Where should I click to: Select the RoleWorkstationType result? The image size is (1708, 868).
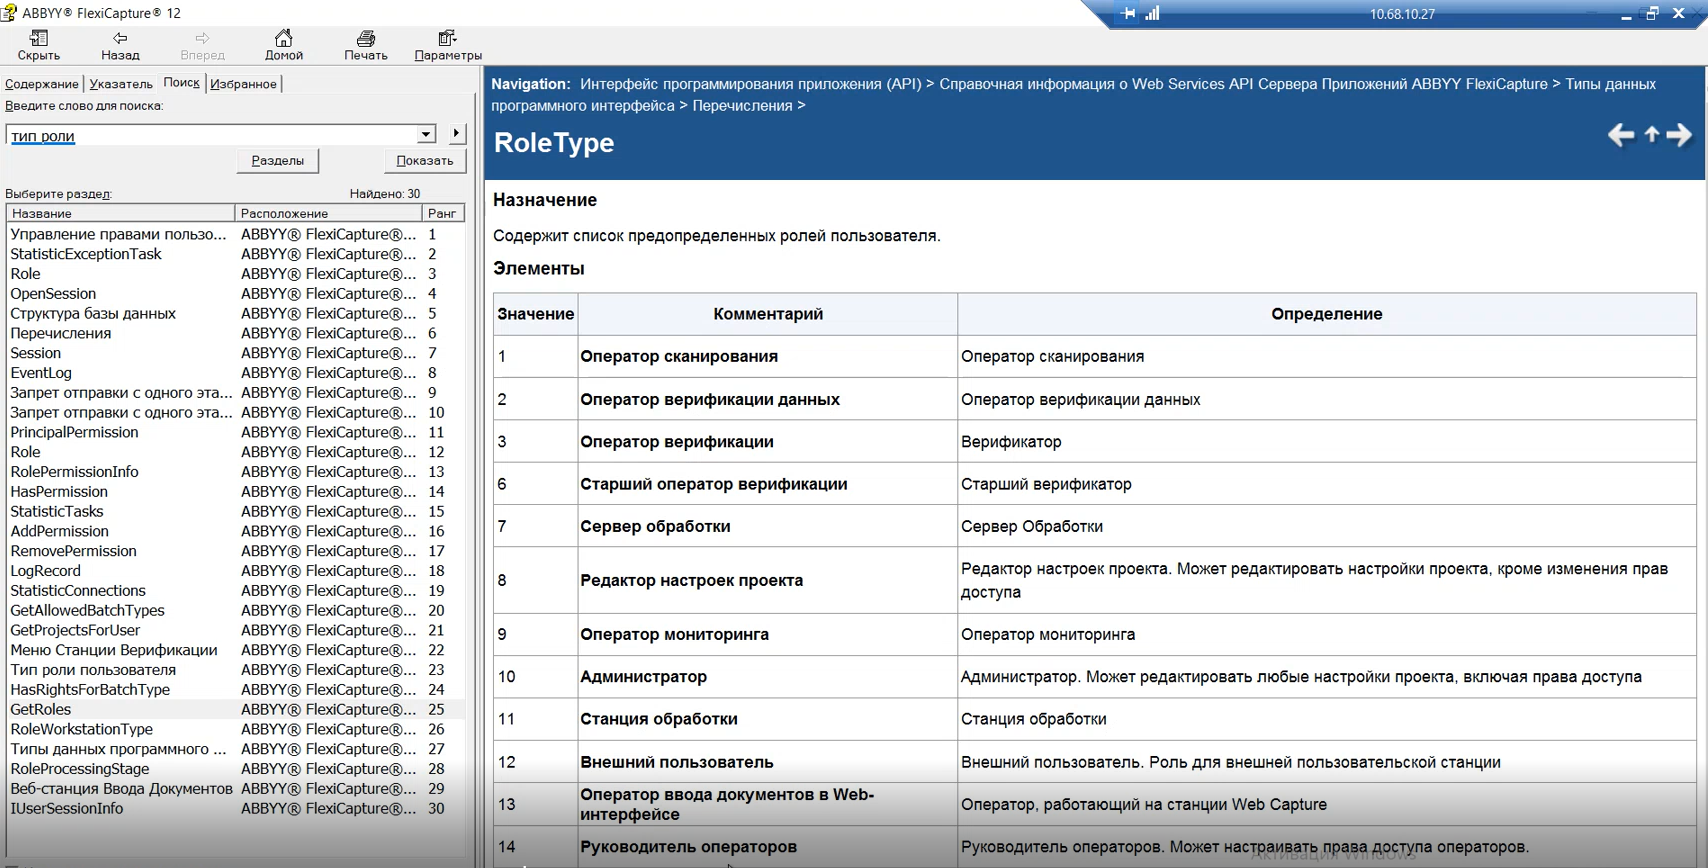(x=81, y=729)
